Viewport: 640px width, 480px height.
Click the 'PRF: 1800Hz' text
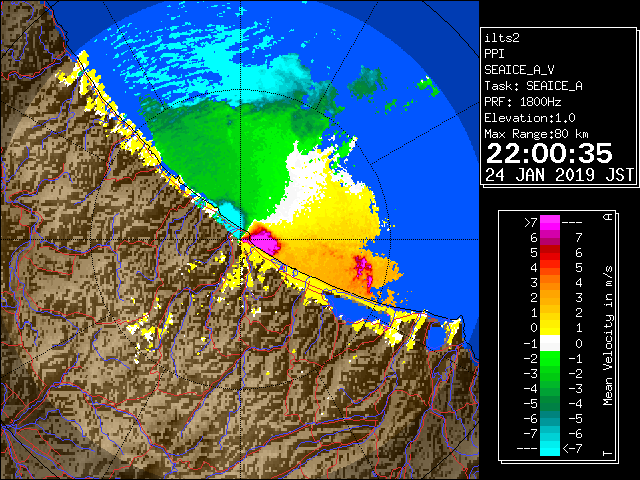click(x=523, y=102)
